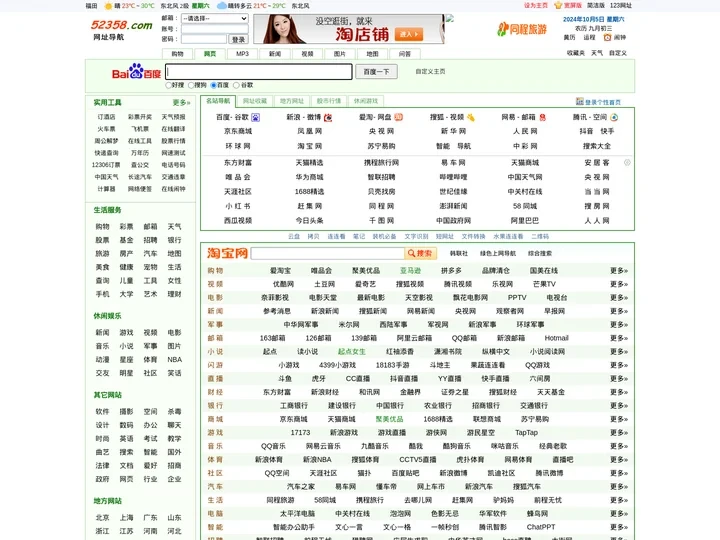Switch to the 地图 search tab
The height and width of the screenshot is (540, 720).
click(372, 54)
